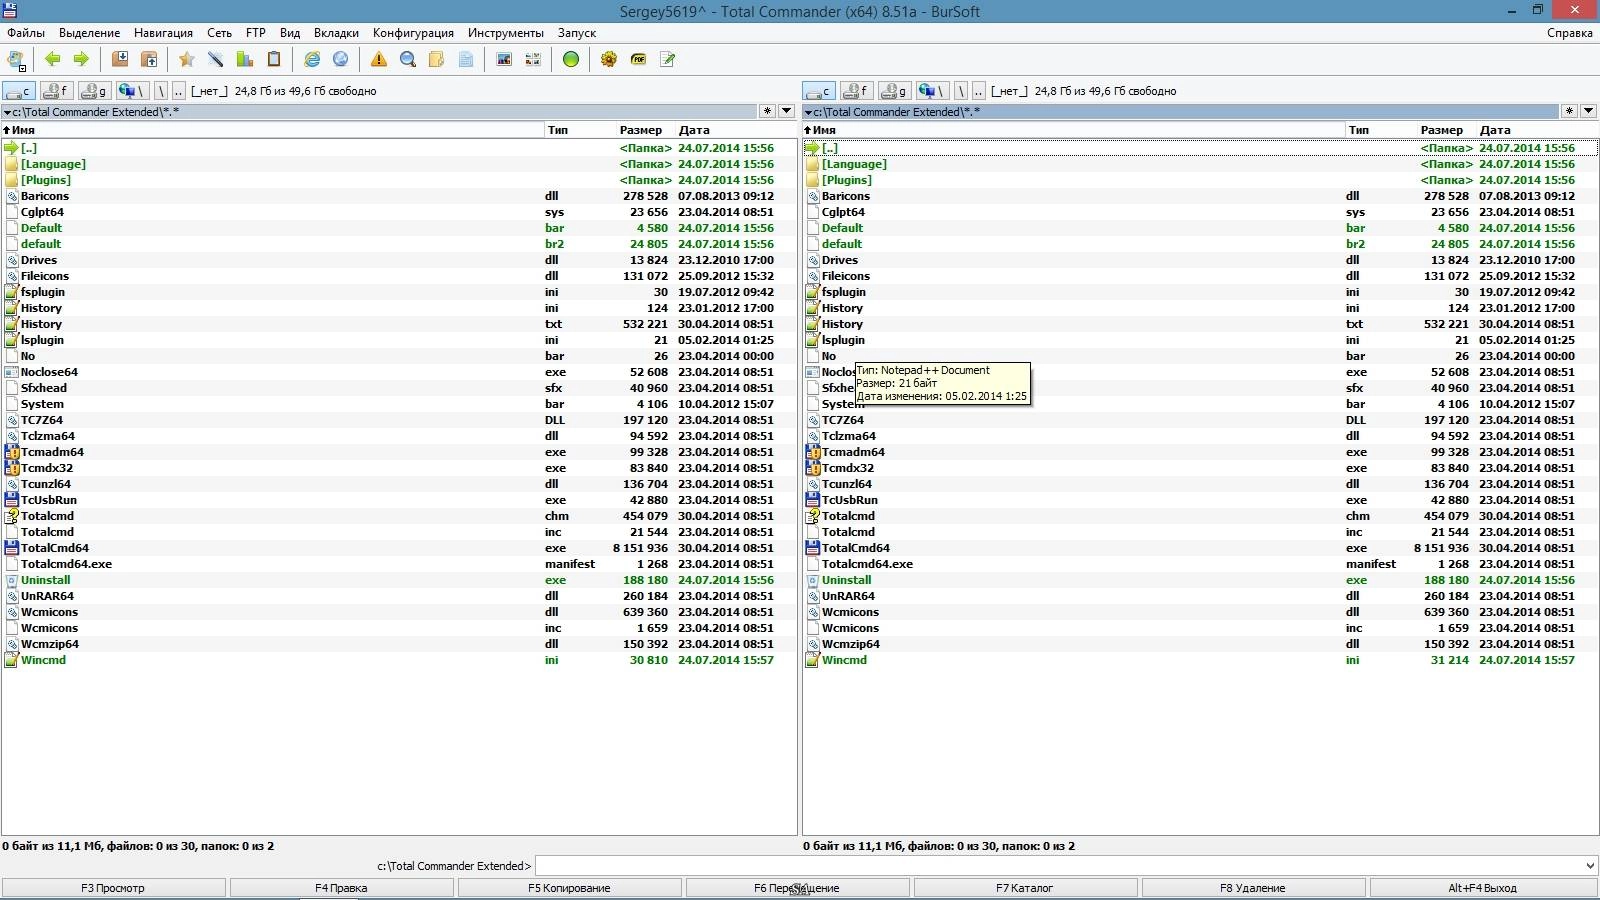Open the Инструменты menu
Screen dimensions: 1600x900
[506, 33]
